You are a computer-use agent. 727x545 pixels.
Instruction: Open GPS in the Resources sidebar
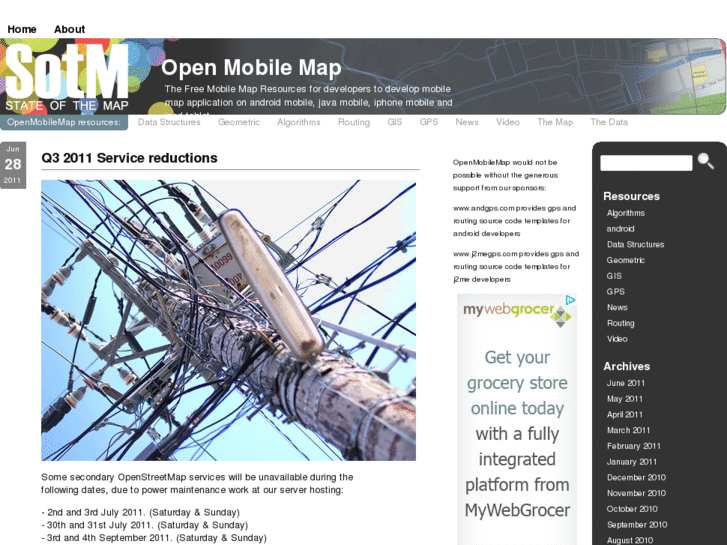[x=615, y=292]
